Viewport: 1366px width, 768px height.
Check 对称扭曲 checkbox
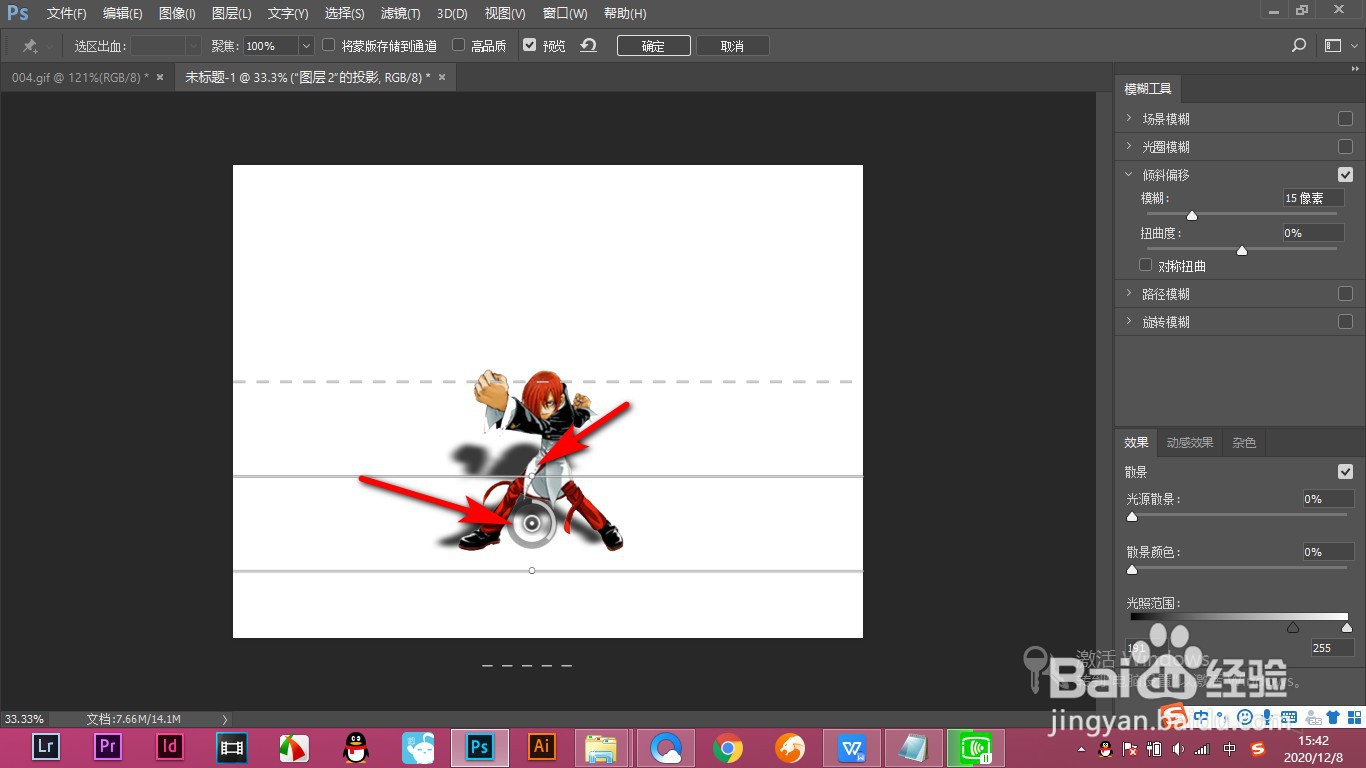pyautogui.click(x=1146, y=265)
